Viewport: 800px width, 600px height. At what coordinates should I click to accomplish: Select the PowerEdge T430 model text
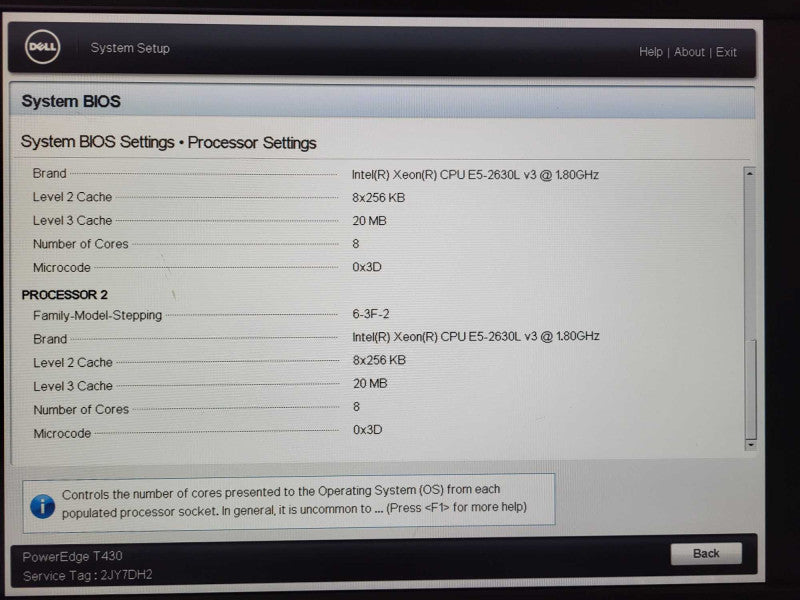click(x=72, y=556)
